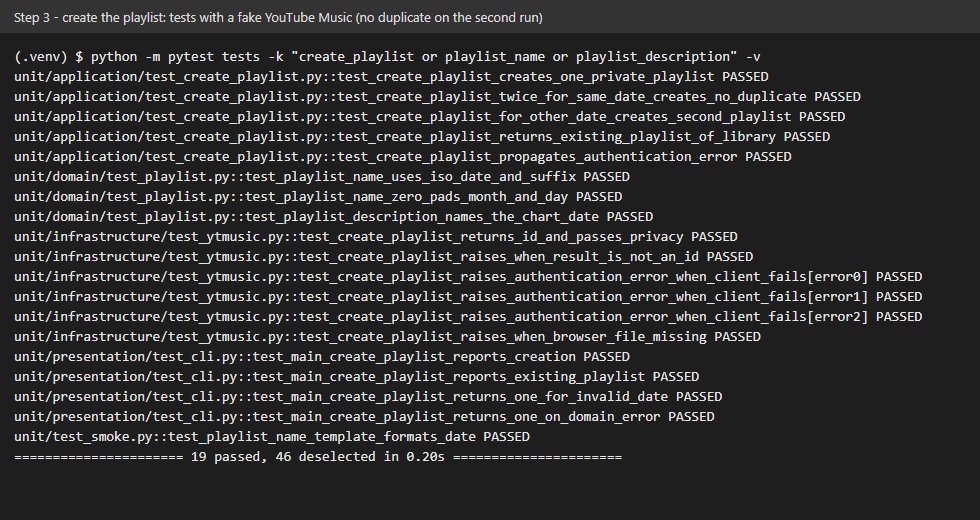The image size is (980, 520).
Task: Click test_create_playlist_twice_for_same_date_creates_no_duplicate line
Action: coord(438,96)
